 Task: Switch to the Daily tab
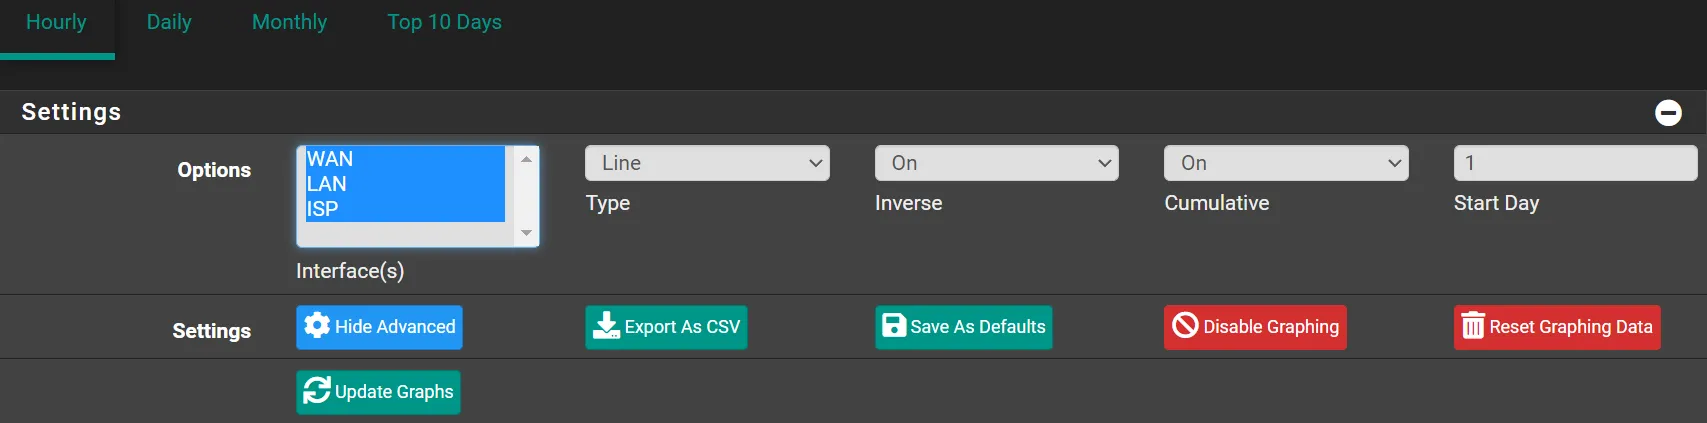coord(169,22)
